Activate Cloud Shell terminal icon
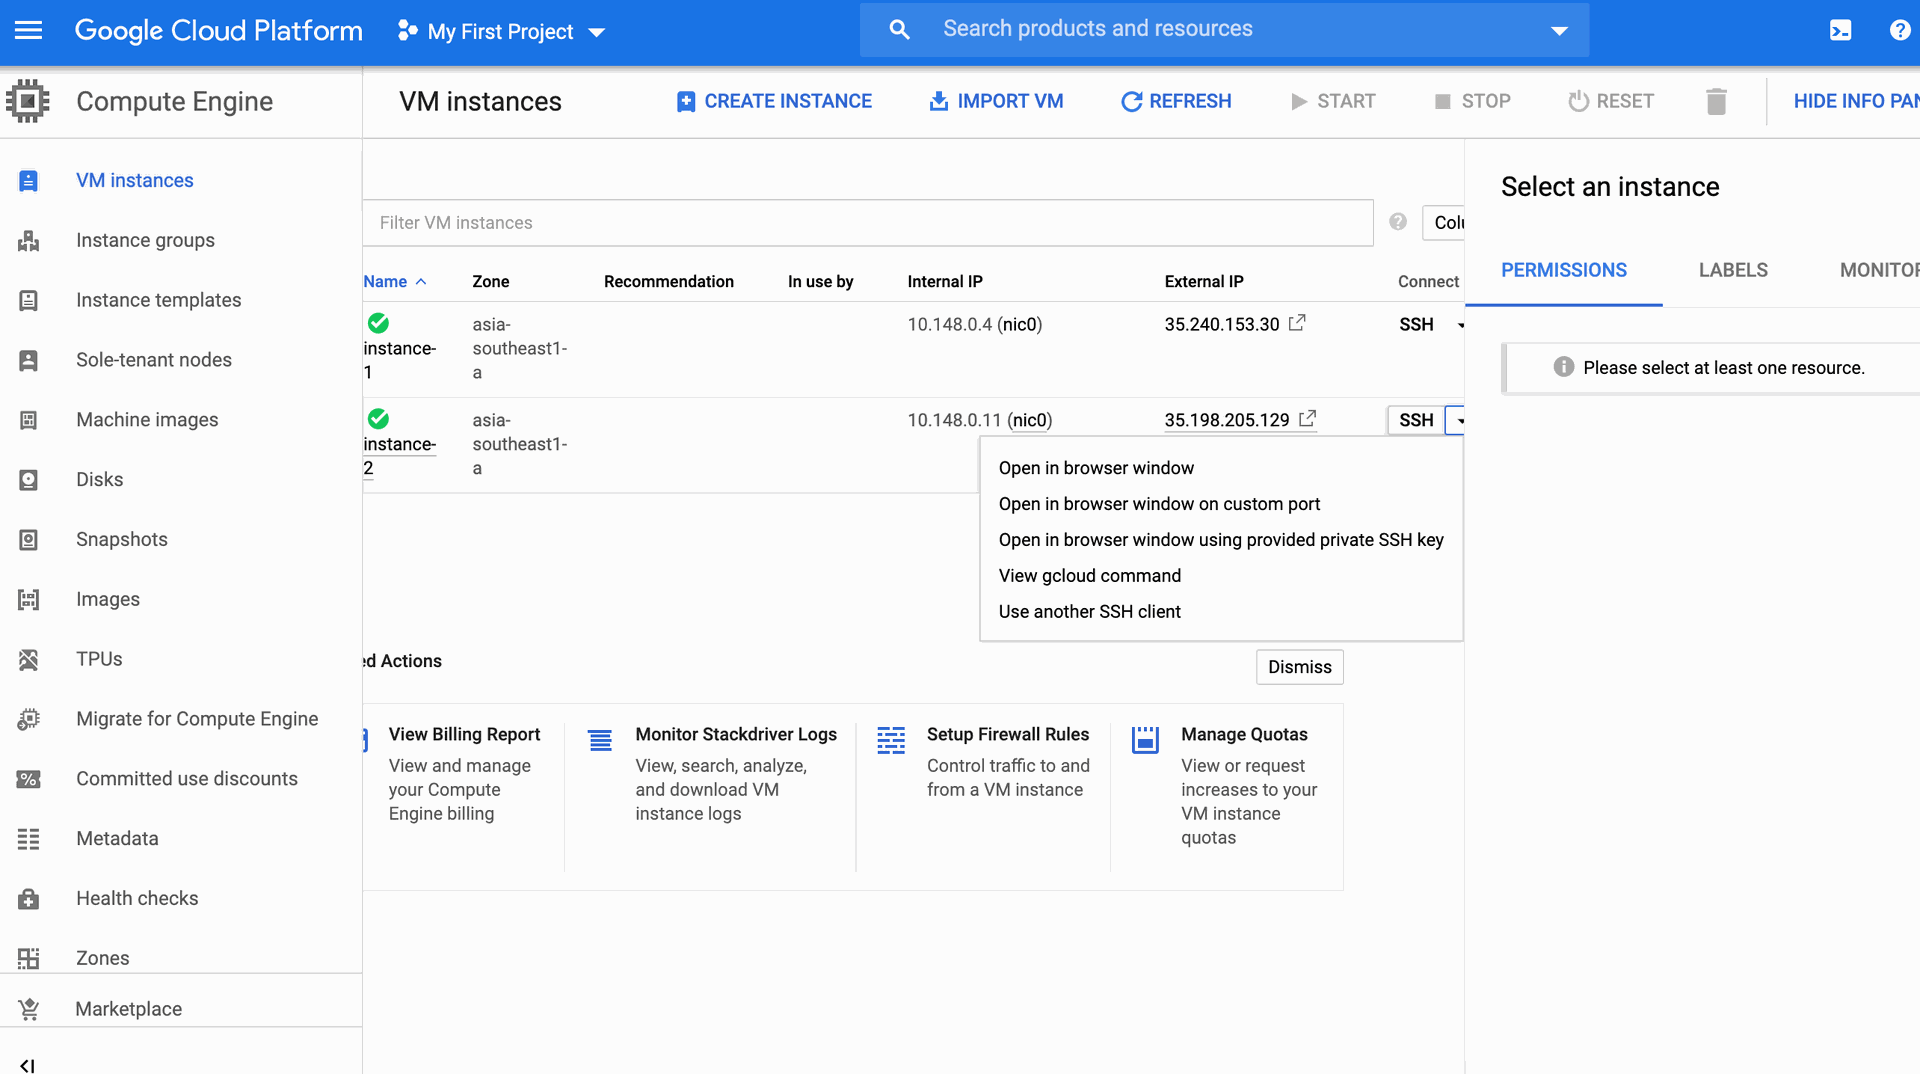The height and width of the screenshot is (1074, 1920). [x=1840, y=30]
